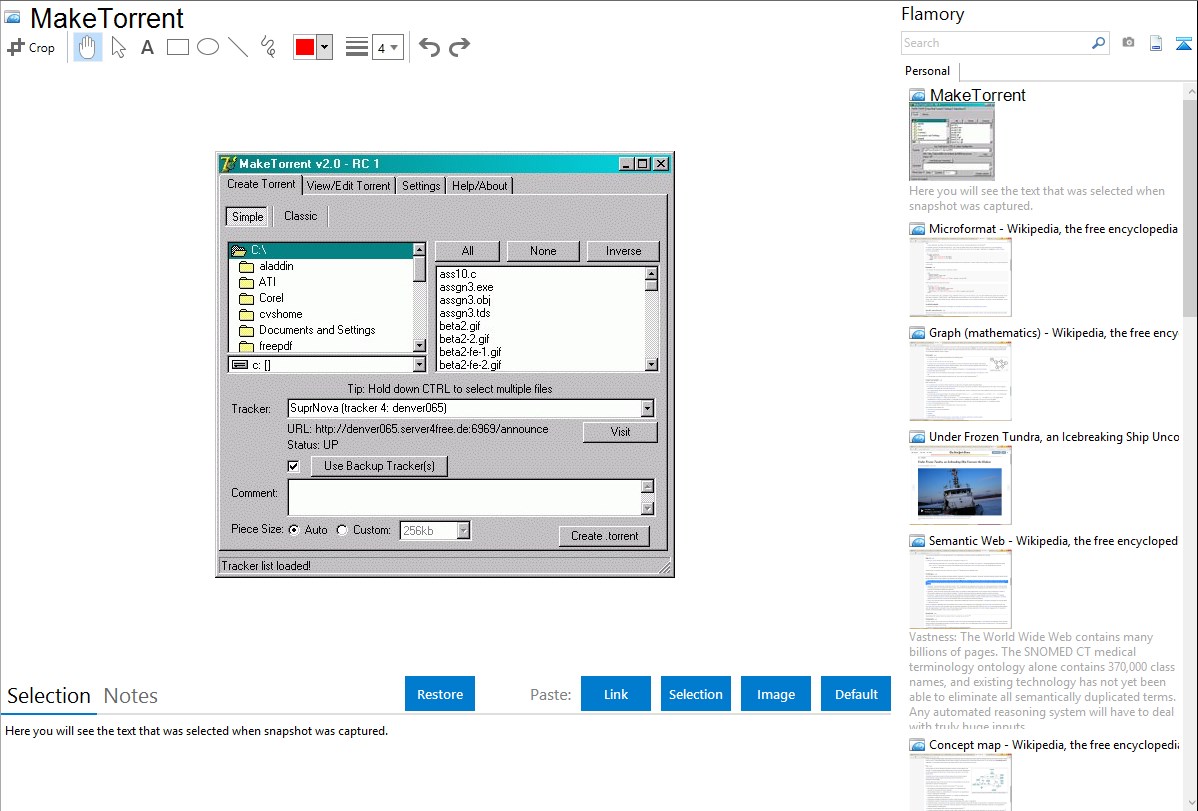Click the Use Backup Tracker(s) button

379,466
